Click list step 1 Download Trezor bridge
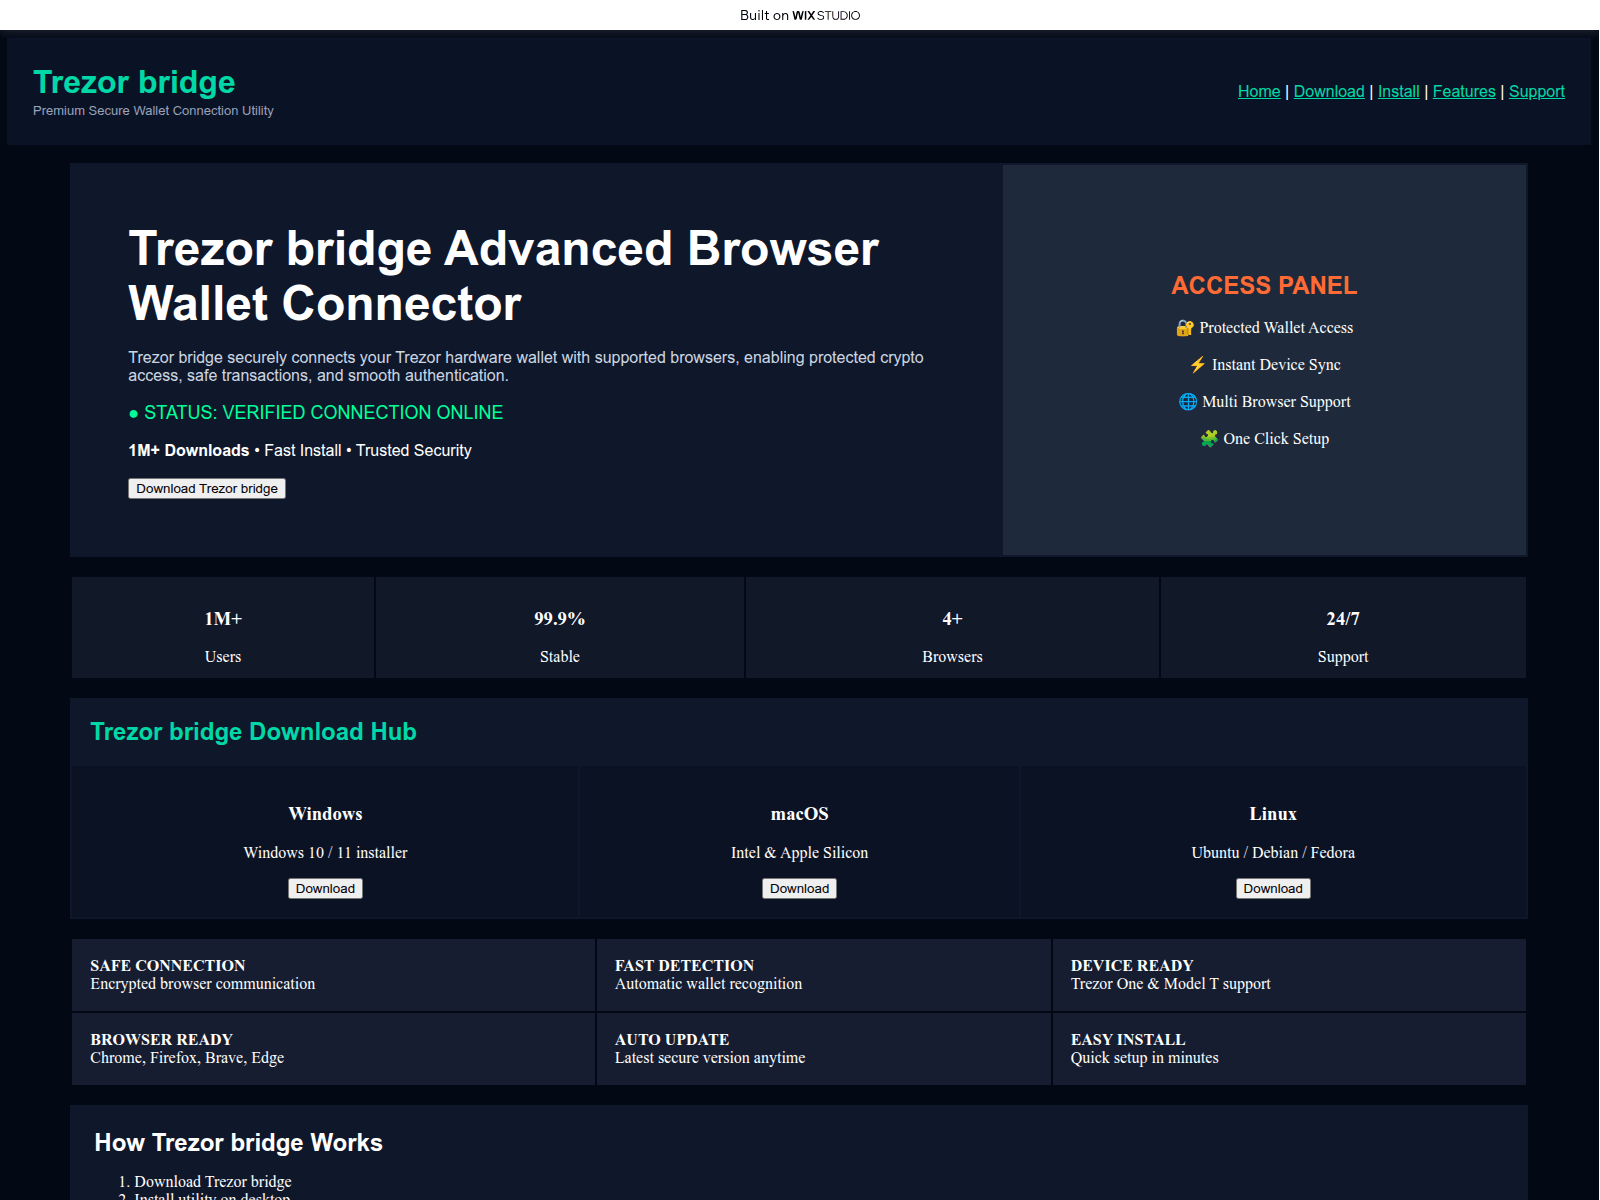Viewport: 1600px width, 1200px height. tap(213, 1182)
